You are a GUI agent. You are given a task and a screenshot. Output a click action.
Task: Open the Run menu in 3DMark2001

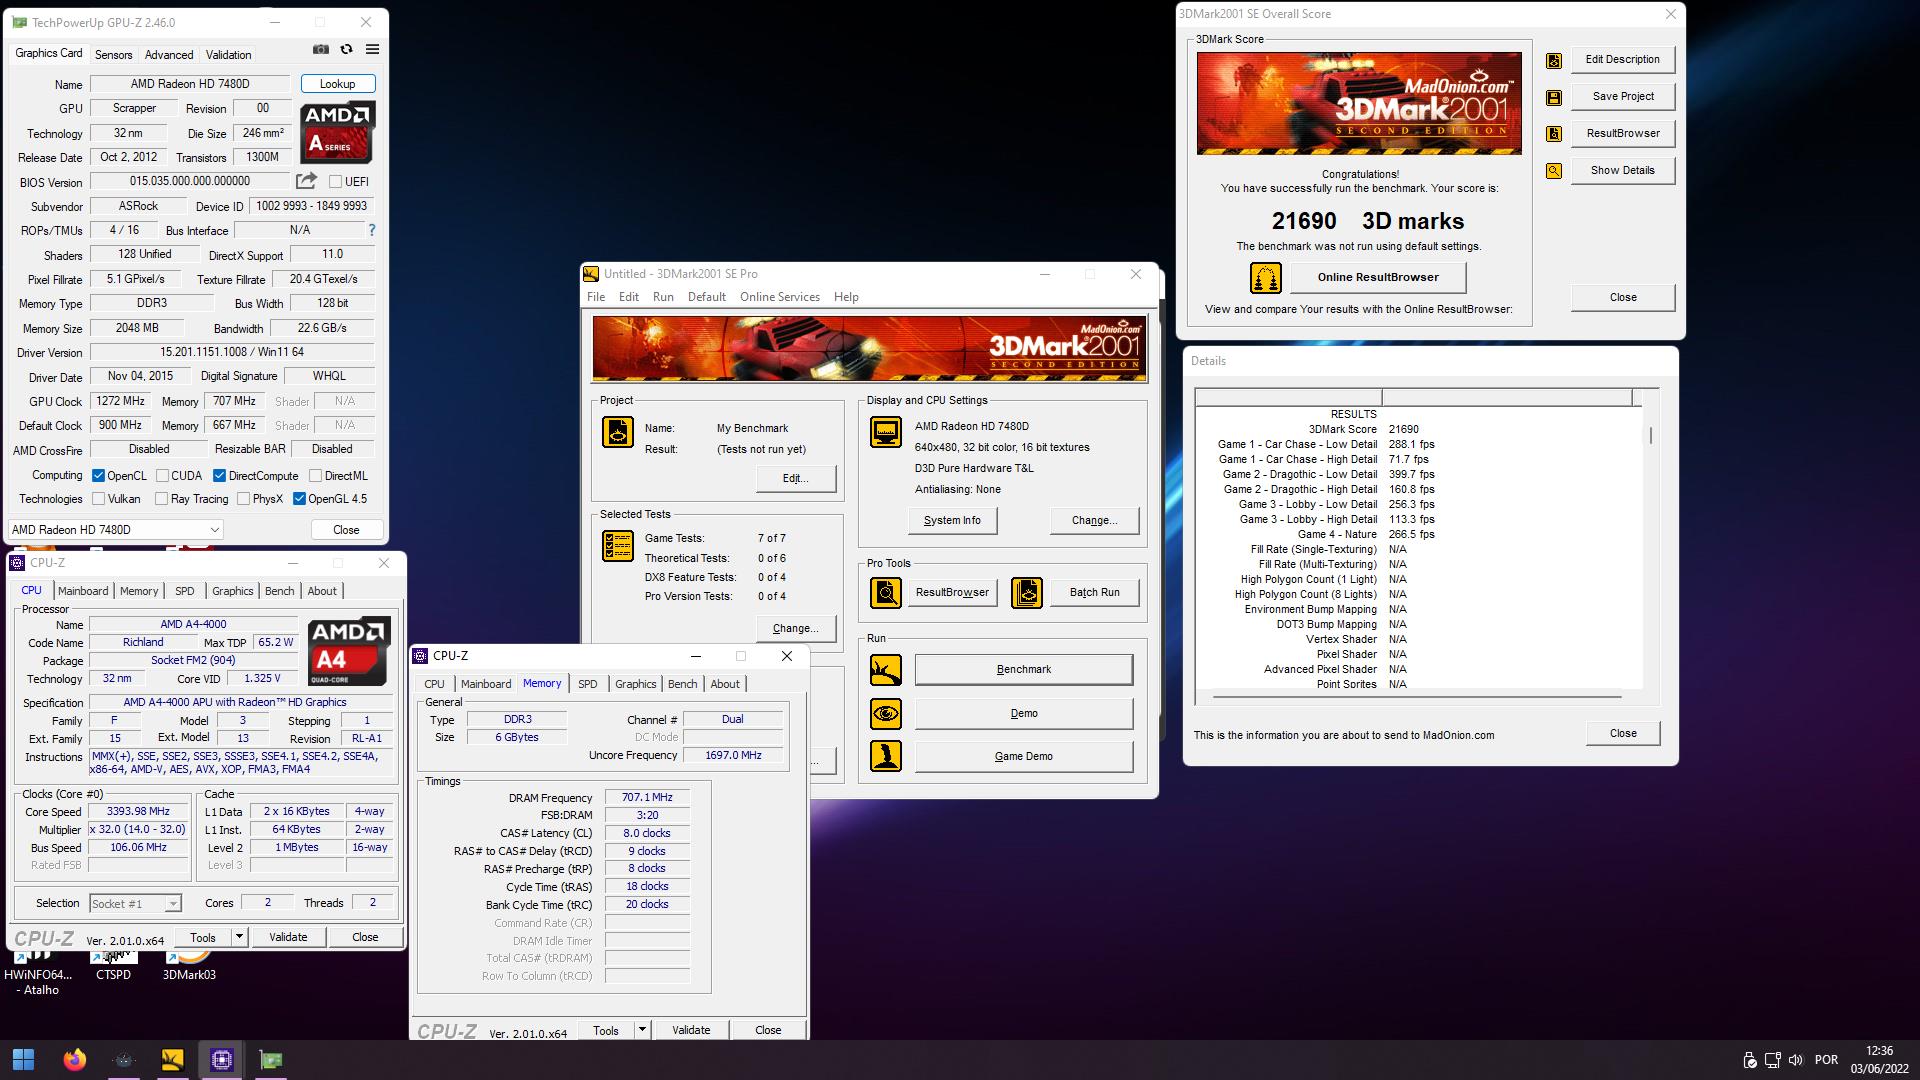coord(663,297)
